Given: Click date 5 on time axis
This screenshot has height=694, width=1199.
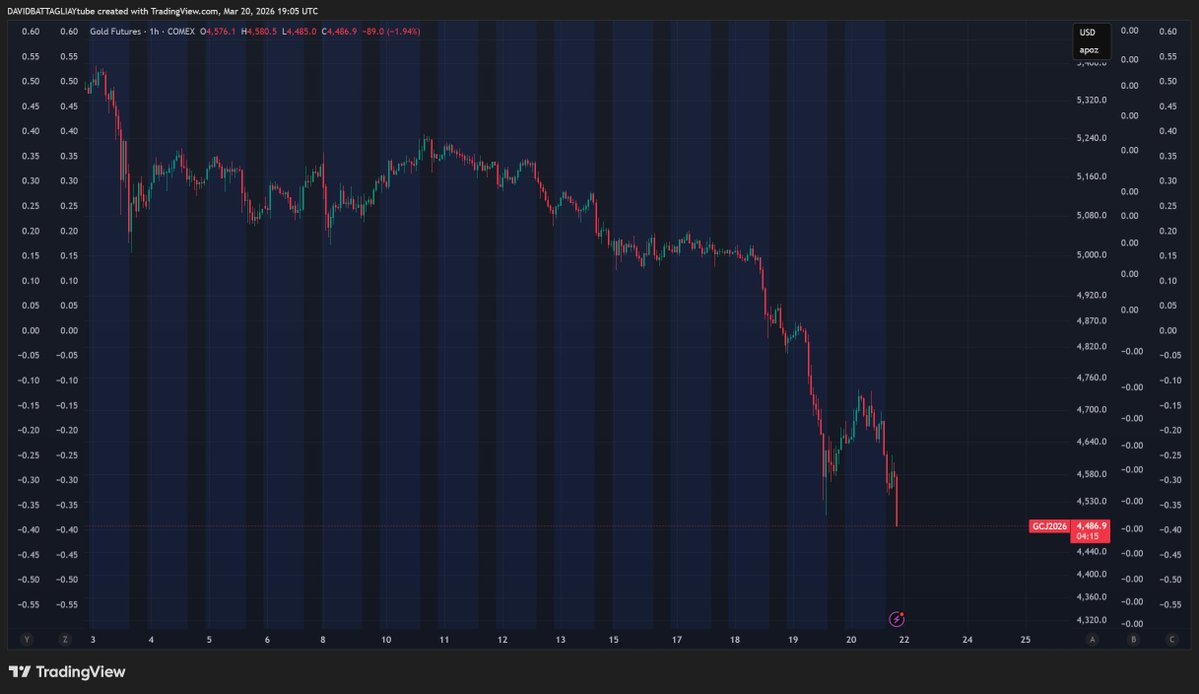Looking at the screenshot, I should tap(210, 640).
